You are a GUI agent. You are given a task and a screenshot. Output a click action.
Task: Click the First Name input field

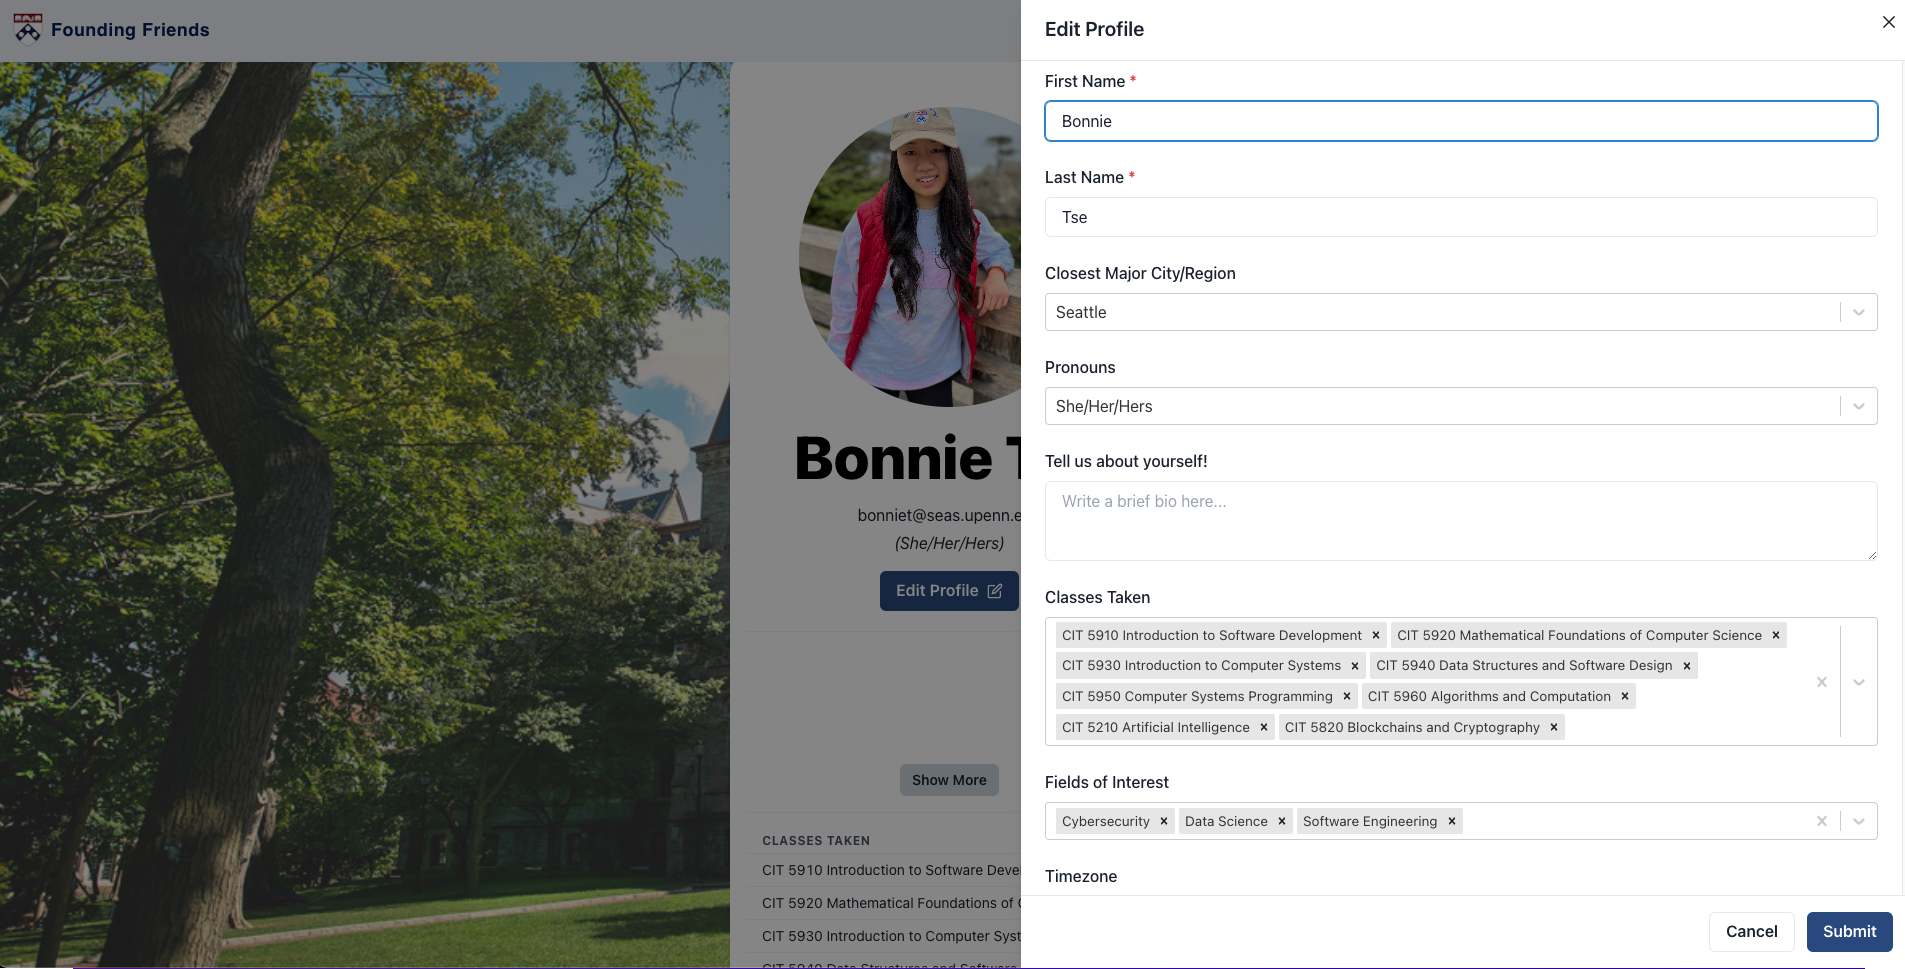pyautogui.click(x=1461, y=121)
